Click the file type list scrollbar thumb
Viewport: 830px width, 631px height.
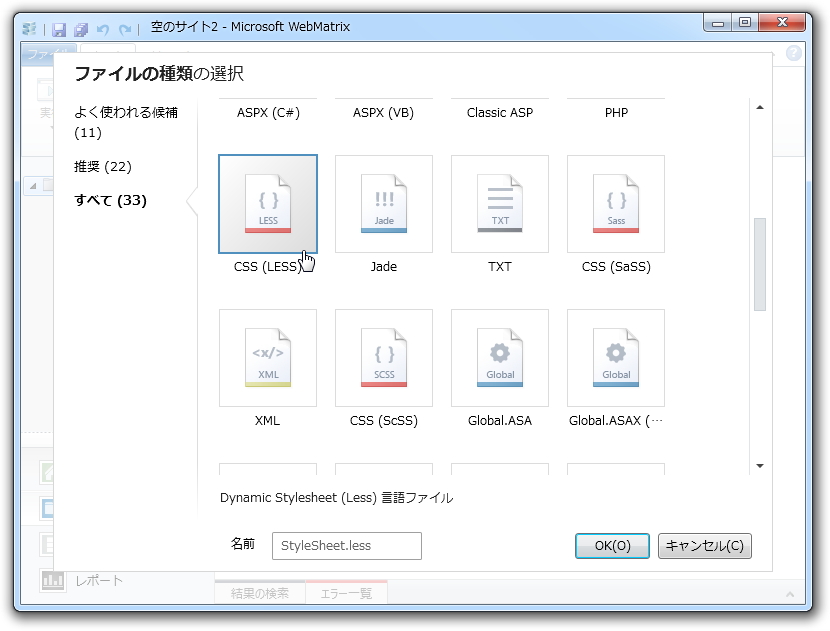point(760,264)
